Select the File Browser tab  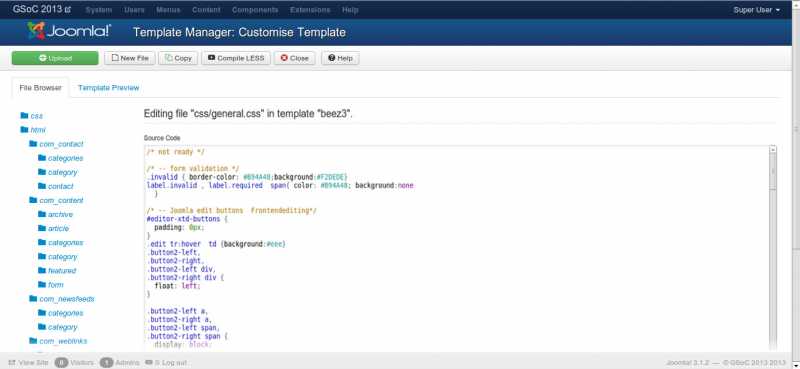[41, 88]
